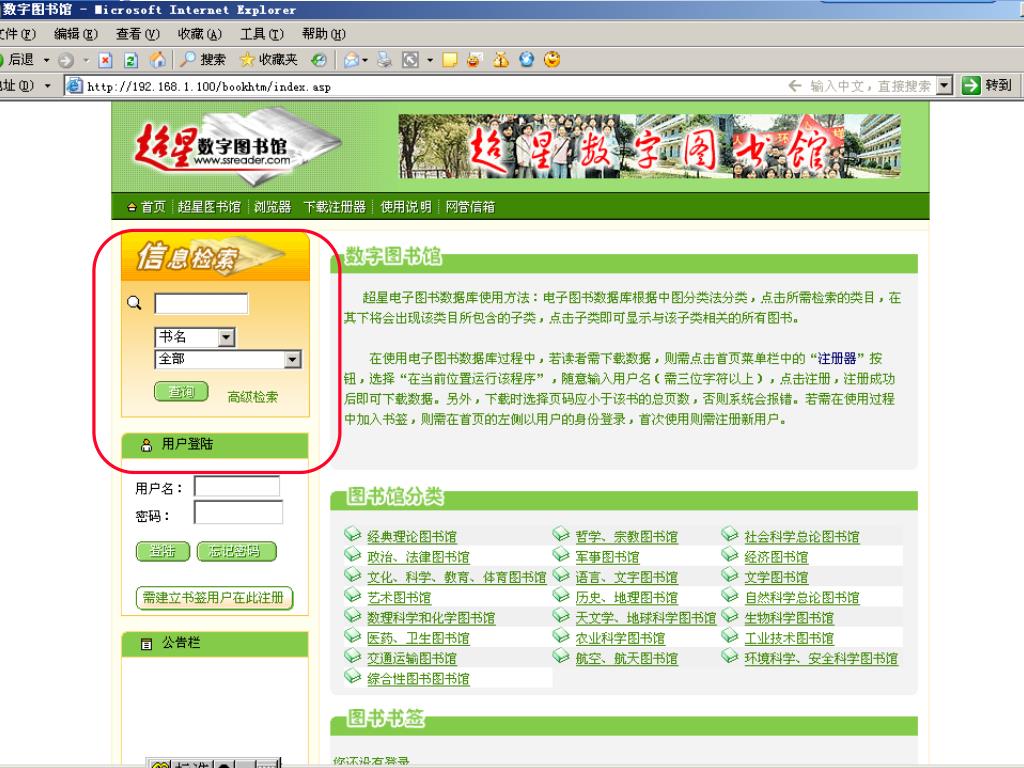Open the 工具 (Tools) menu
The image size is (1024, 768).
pos(262,34)
